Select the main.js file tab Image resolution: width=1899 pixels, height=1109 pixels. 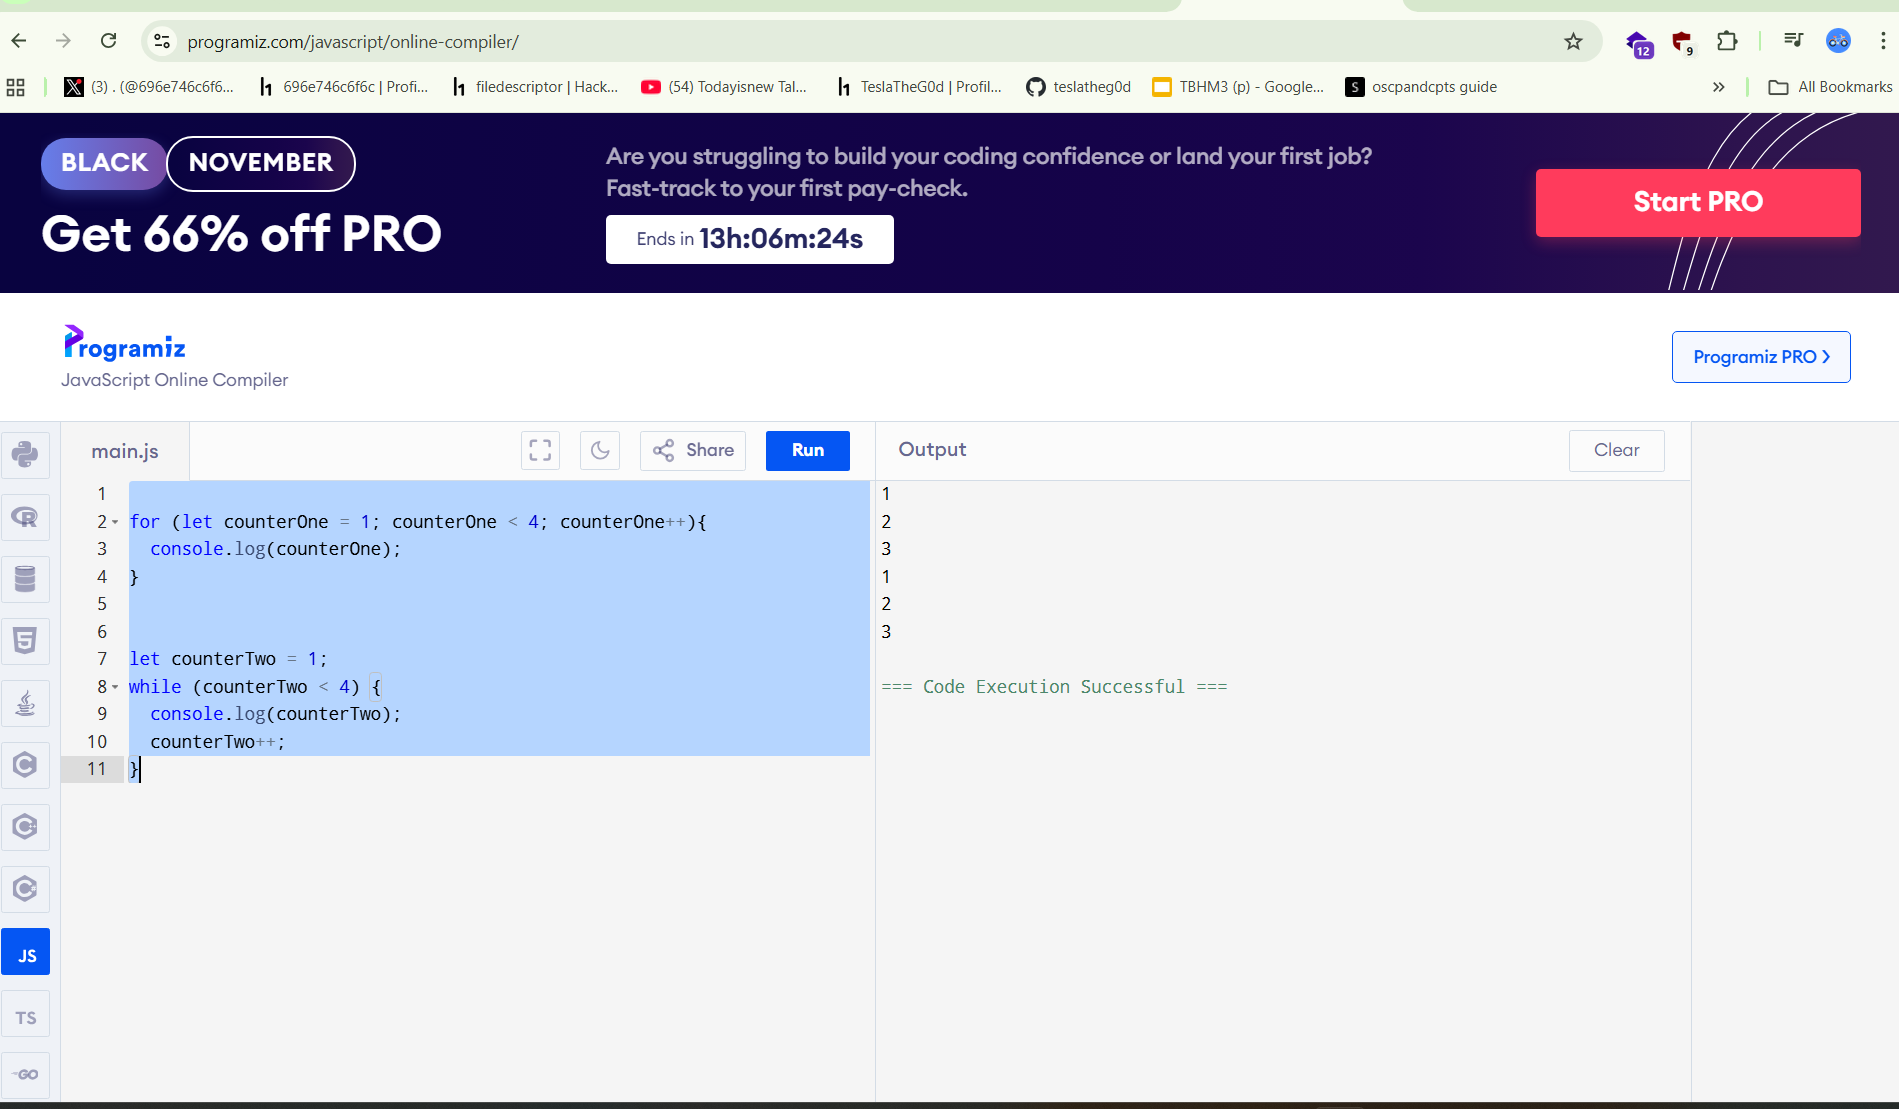125,451
